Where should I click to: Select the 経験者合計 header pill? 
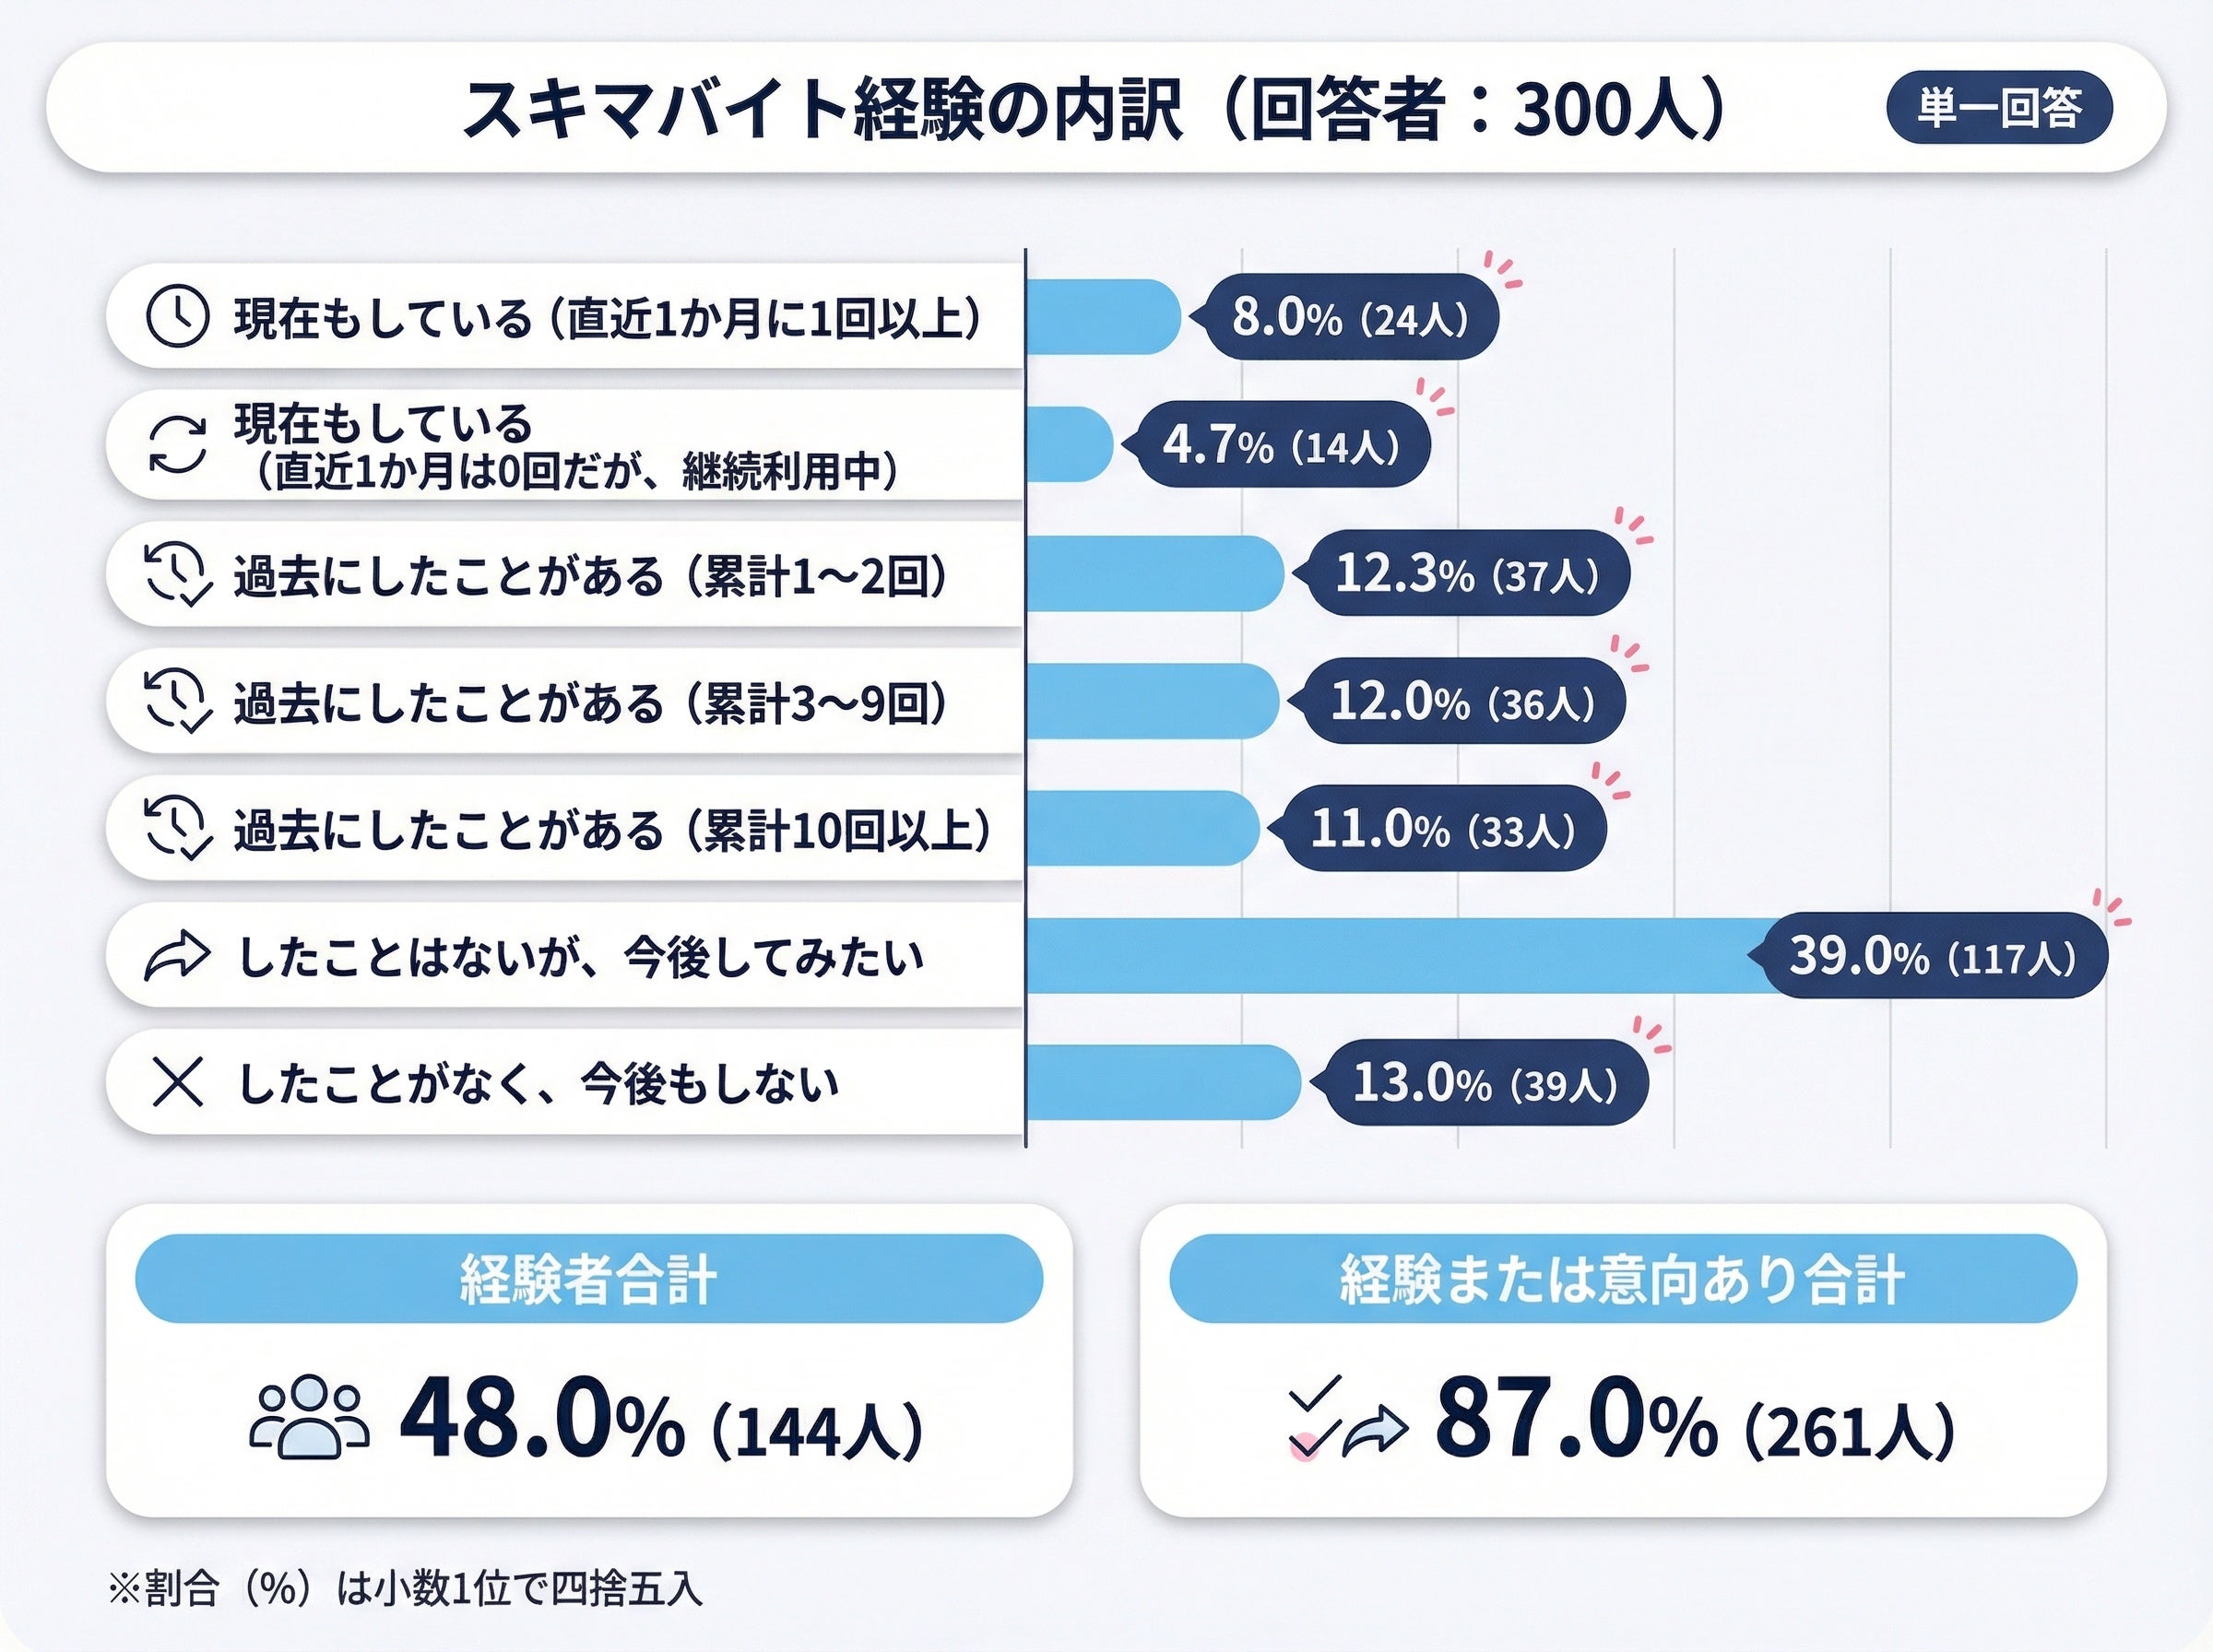click(x=589, y=1278)
